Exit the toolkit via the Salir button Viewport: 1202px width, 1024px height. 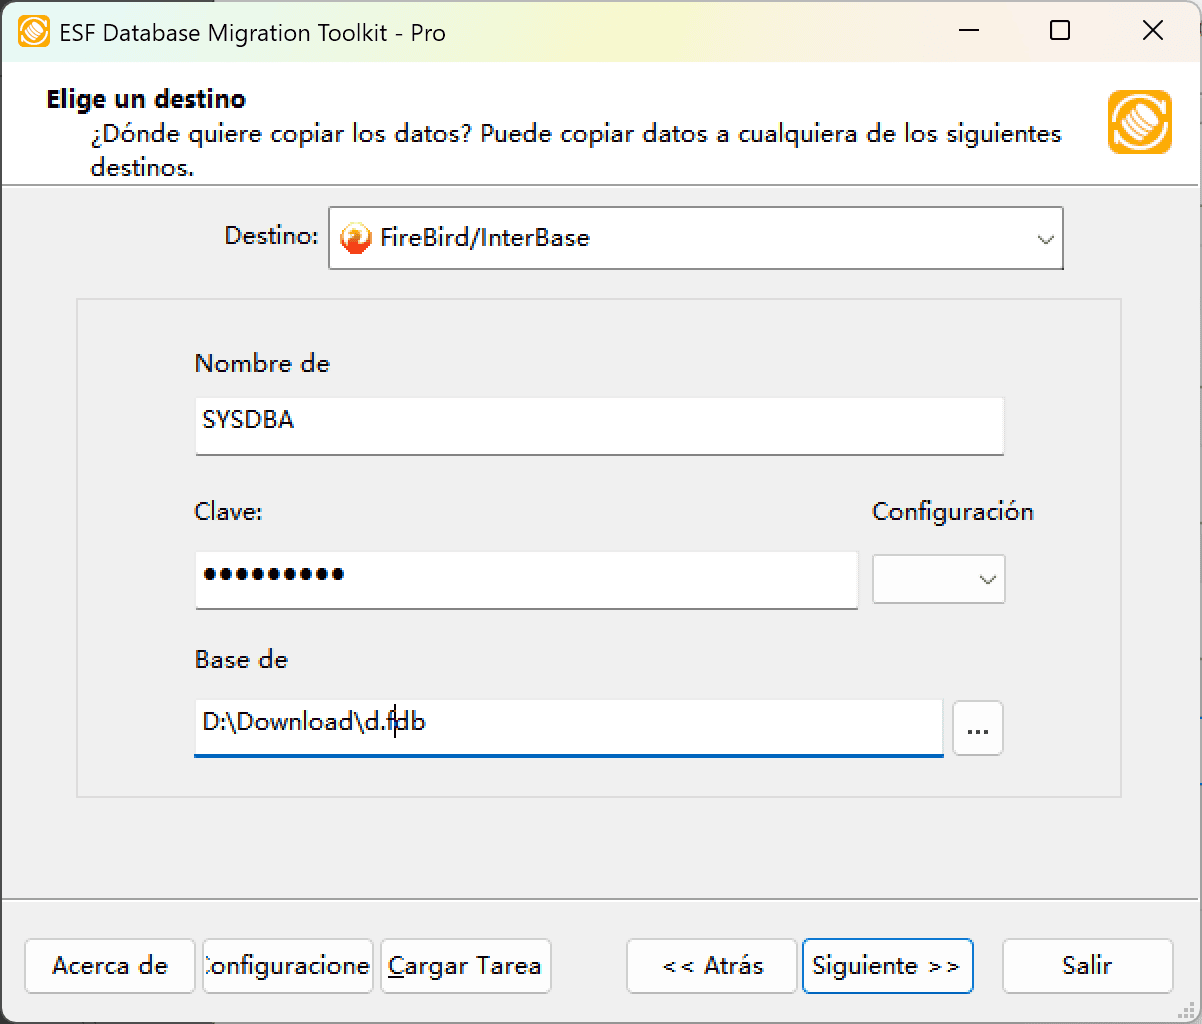point(1087,966)
